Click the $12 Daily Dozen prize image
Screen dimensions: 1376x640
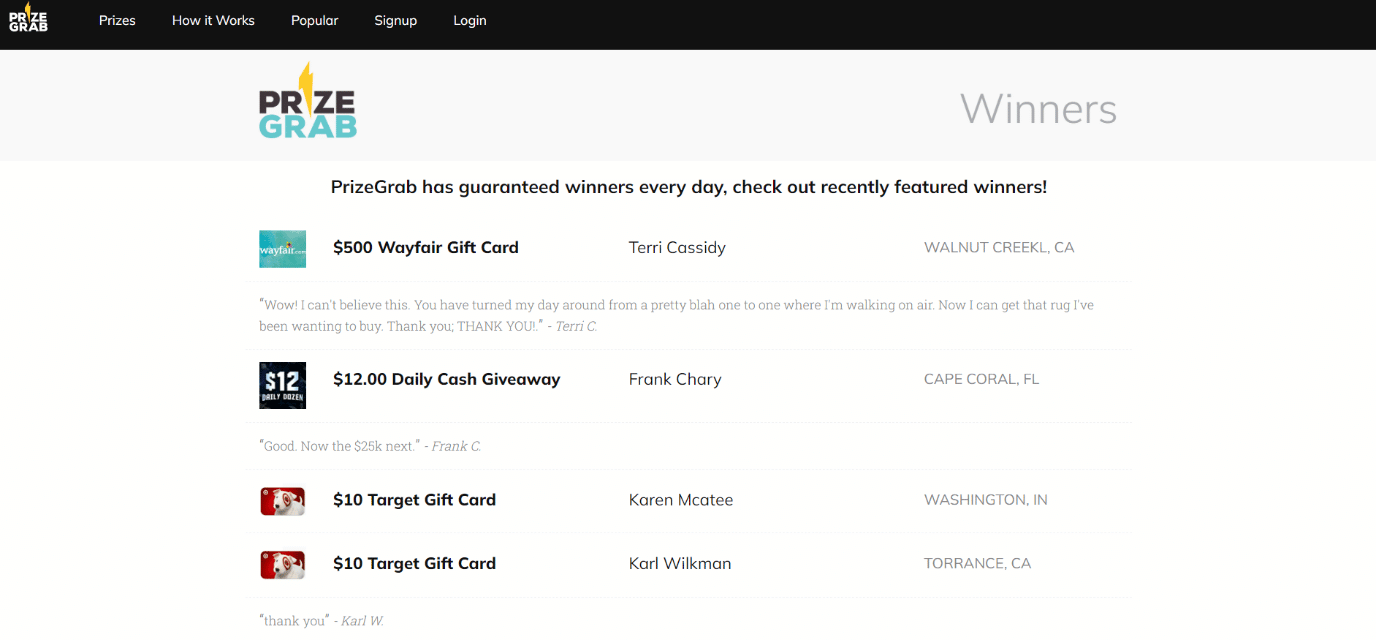click(282, 385)
